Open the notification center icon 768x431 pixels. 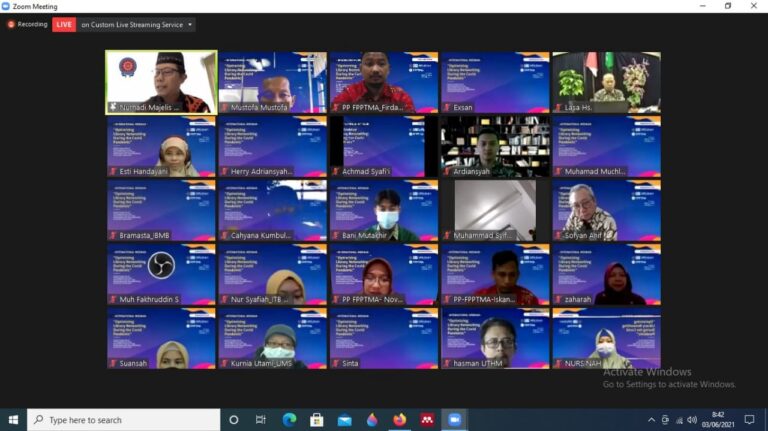pos(749,420)
